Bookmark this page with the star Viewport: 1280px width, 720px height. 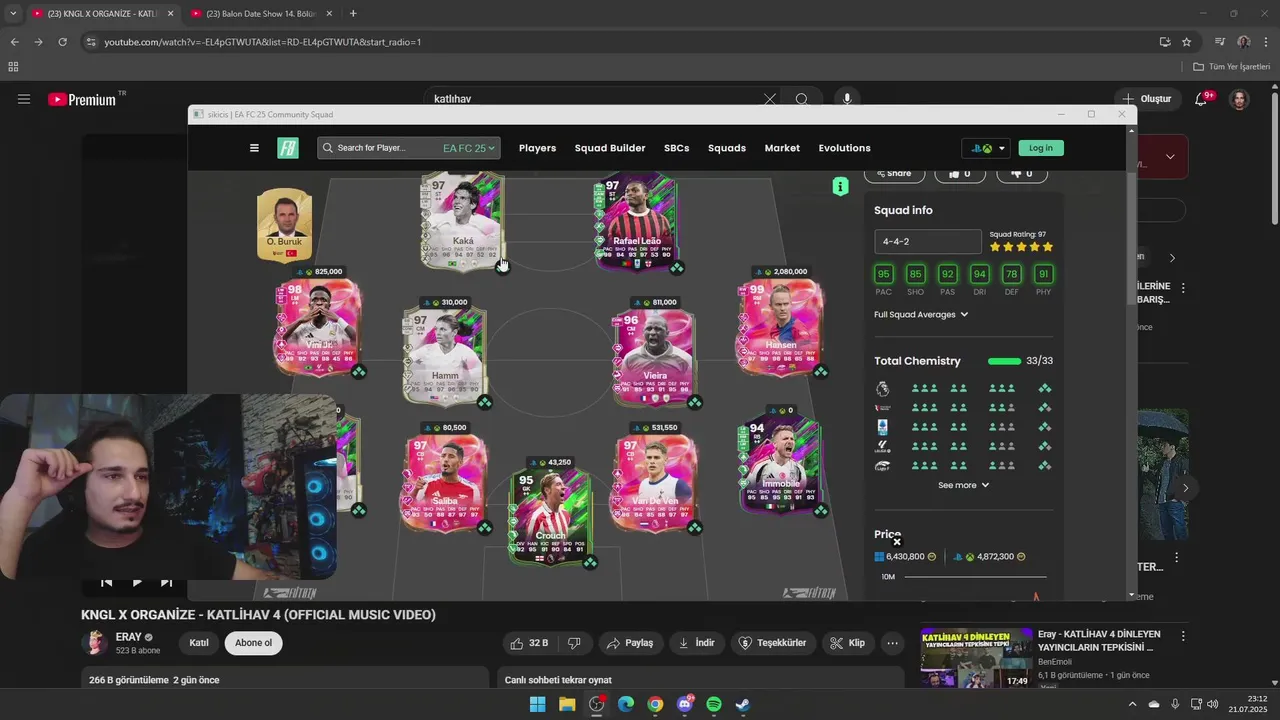[x=1186, y=42]
